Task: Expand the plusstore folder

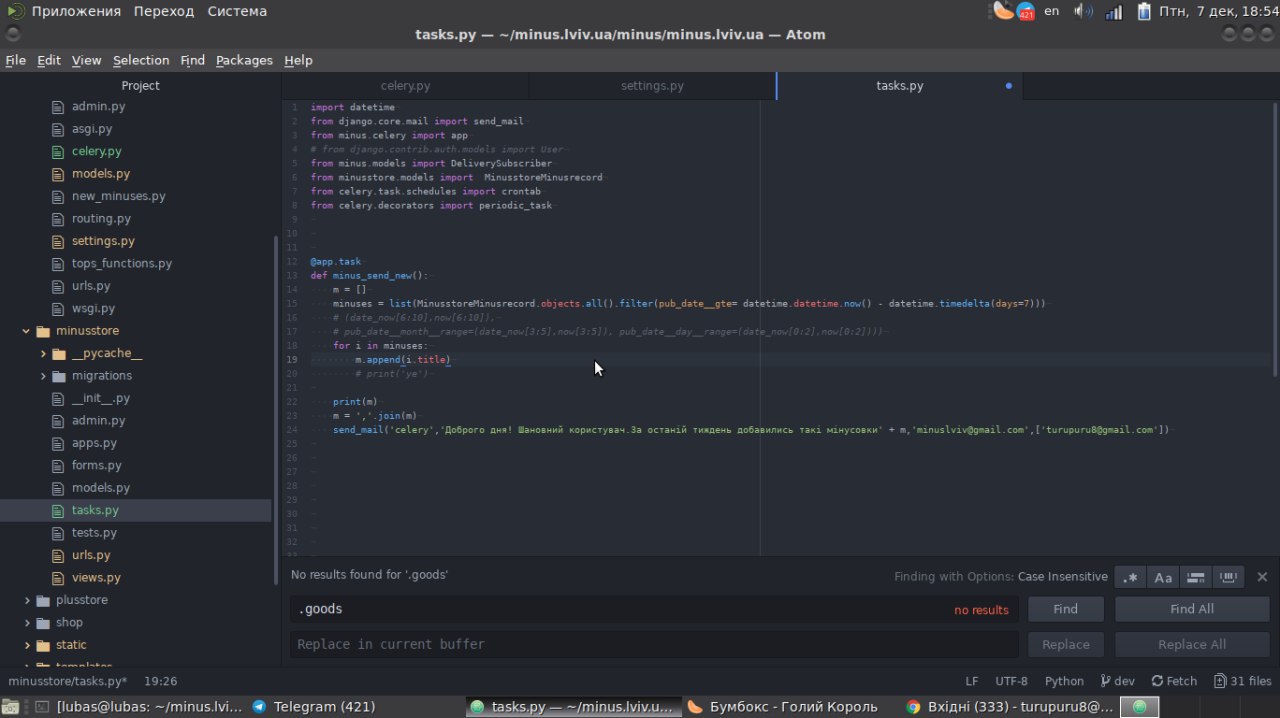Action: tap(27, 600)
